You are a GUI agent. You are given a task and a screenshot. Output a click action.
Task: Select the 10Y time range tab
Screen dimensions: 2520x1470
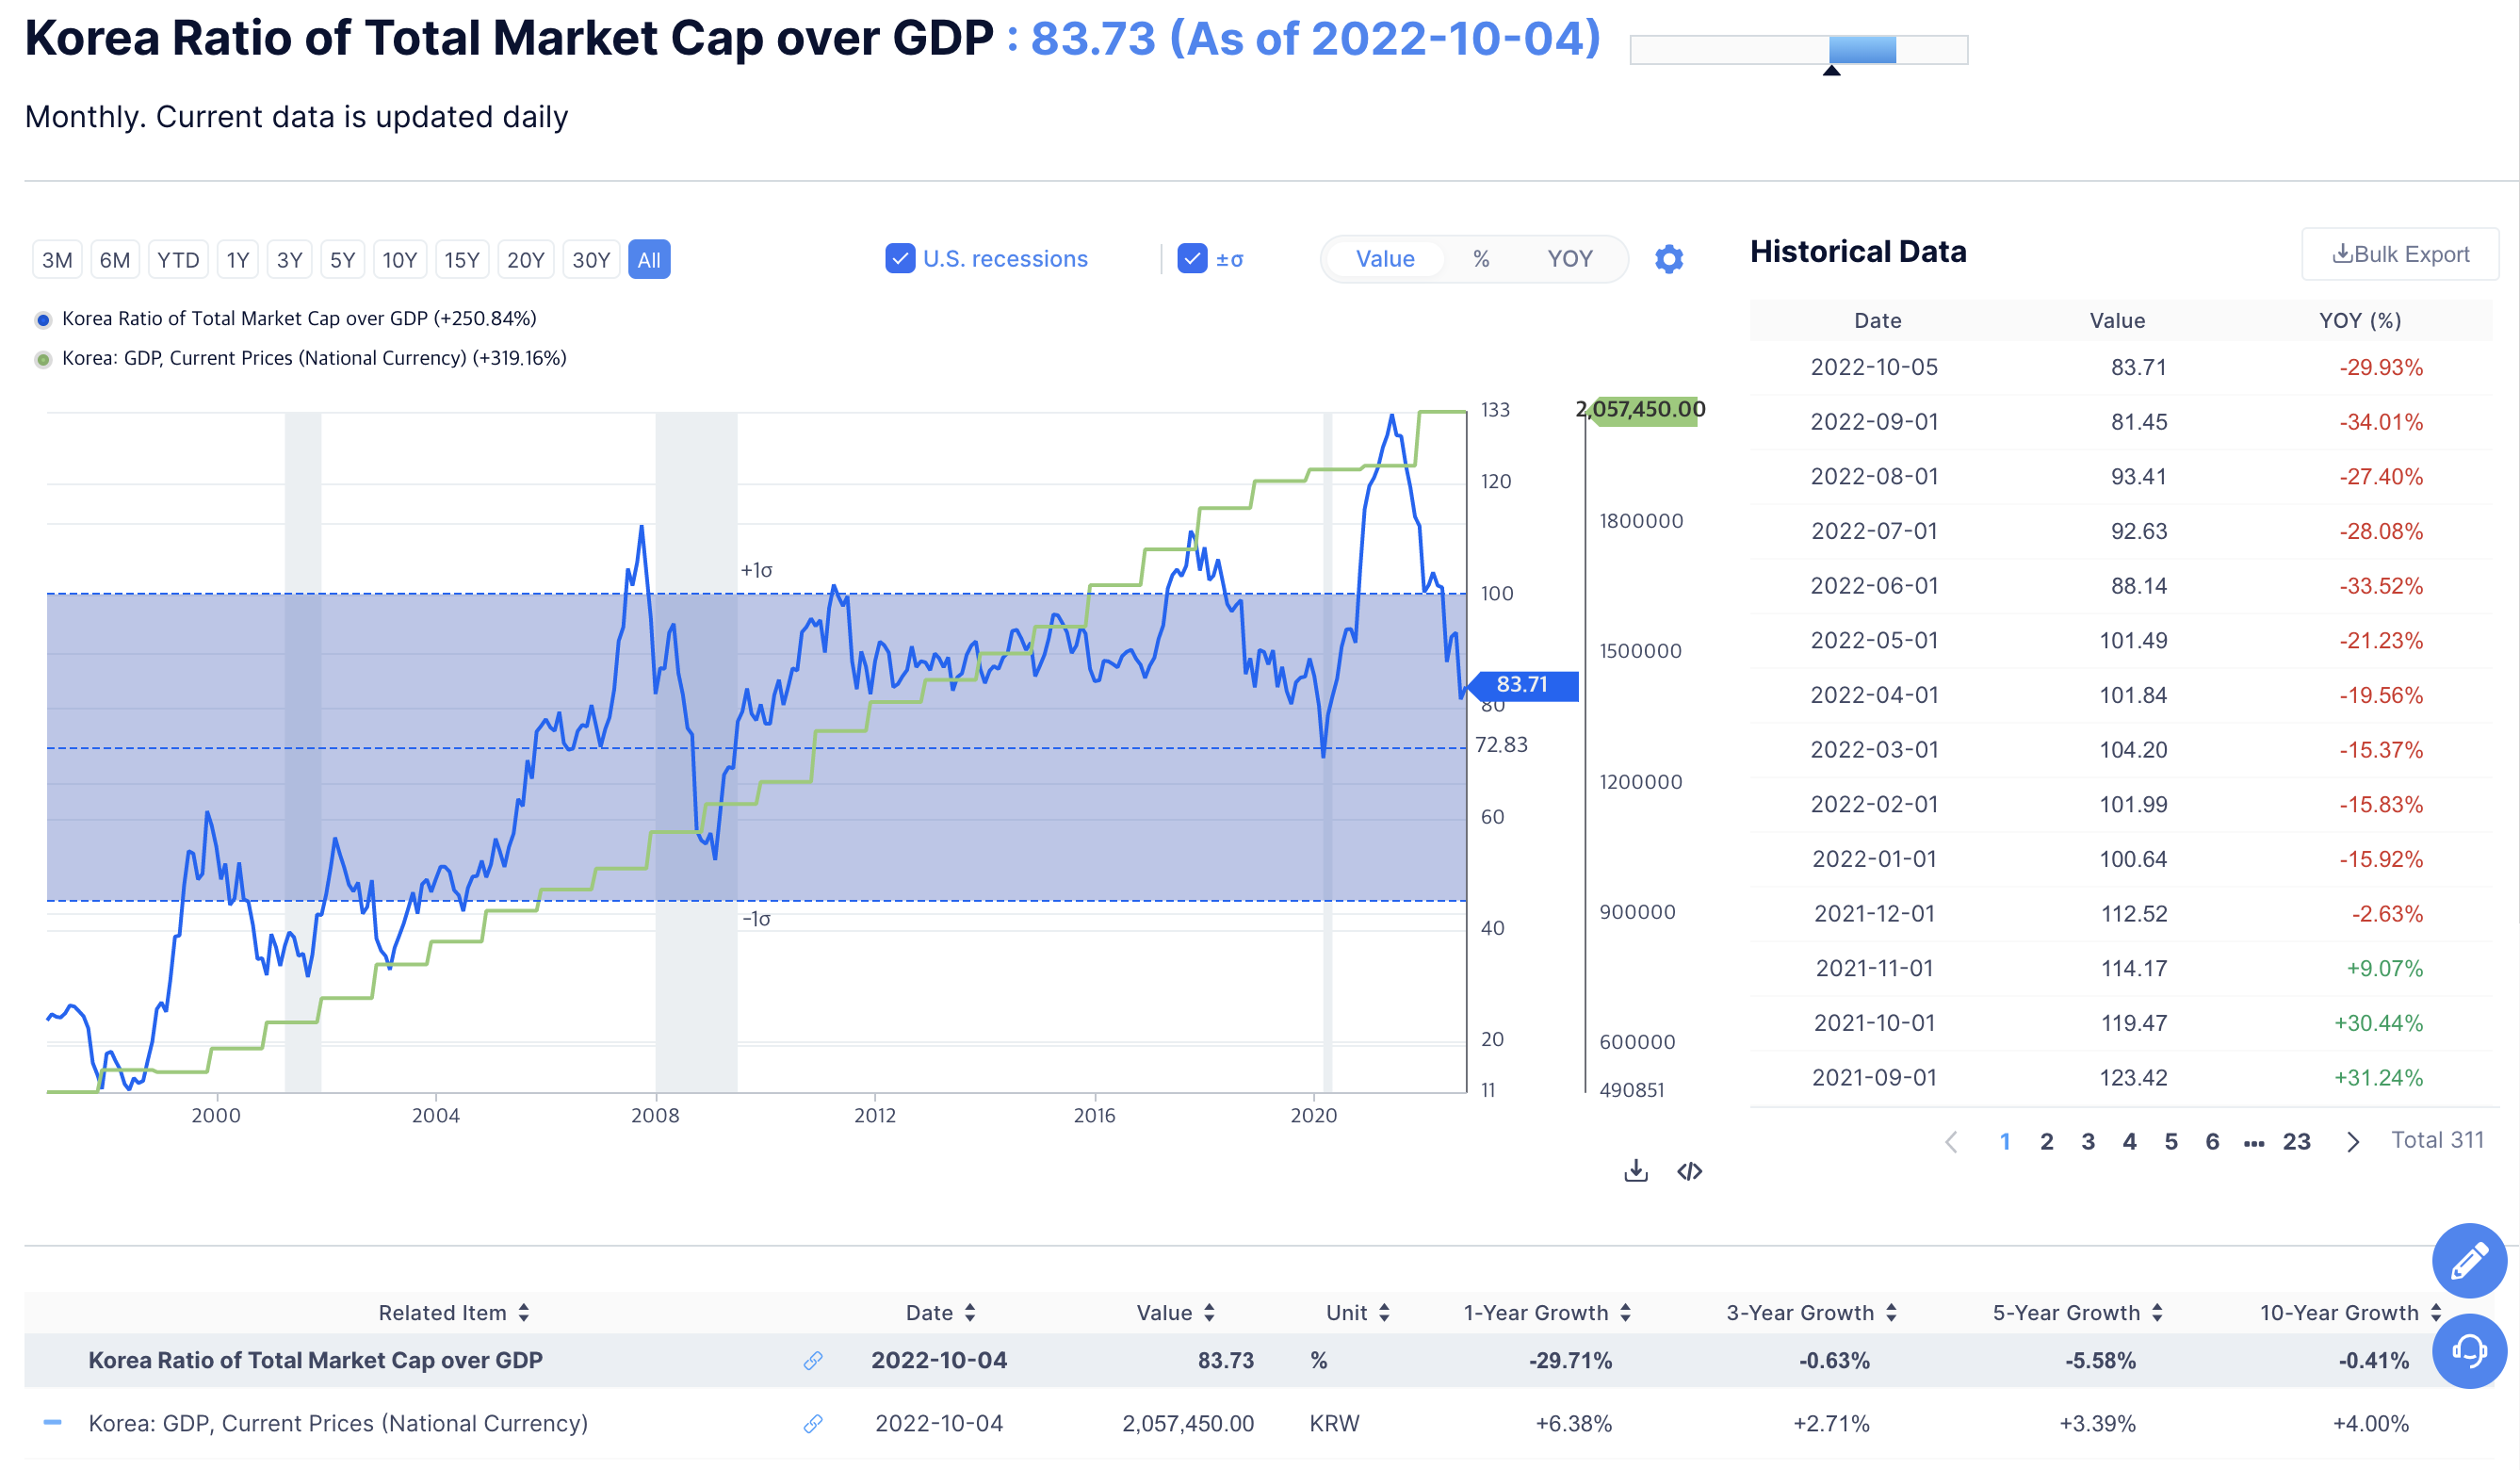coord(399,260)
